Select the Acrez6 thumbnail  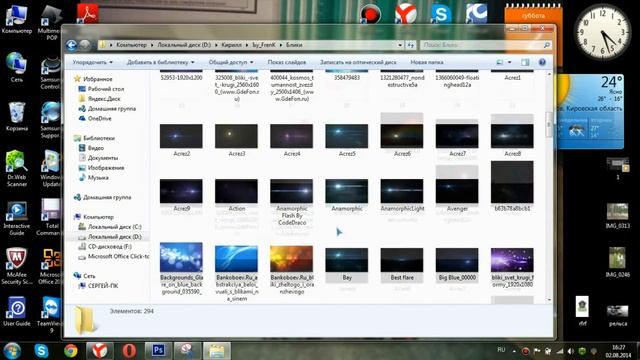click(x=402, y=136)
